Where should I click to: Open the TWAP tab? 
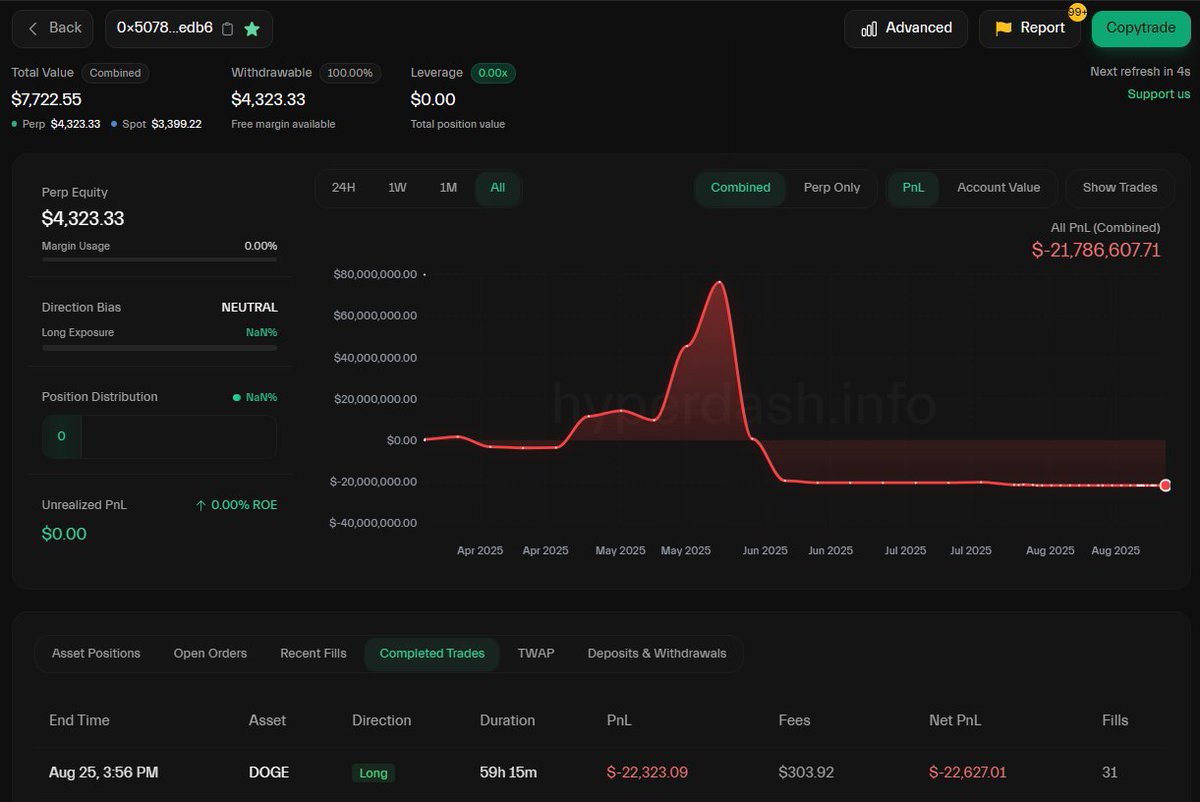click(x=536, y=654)
